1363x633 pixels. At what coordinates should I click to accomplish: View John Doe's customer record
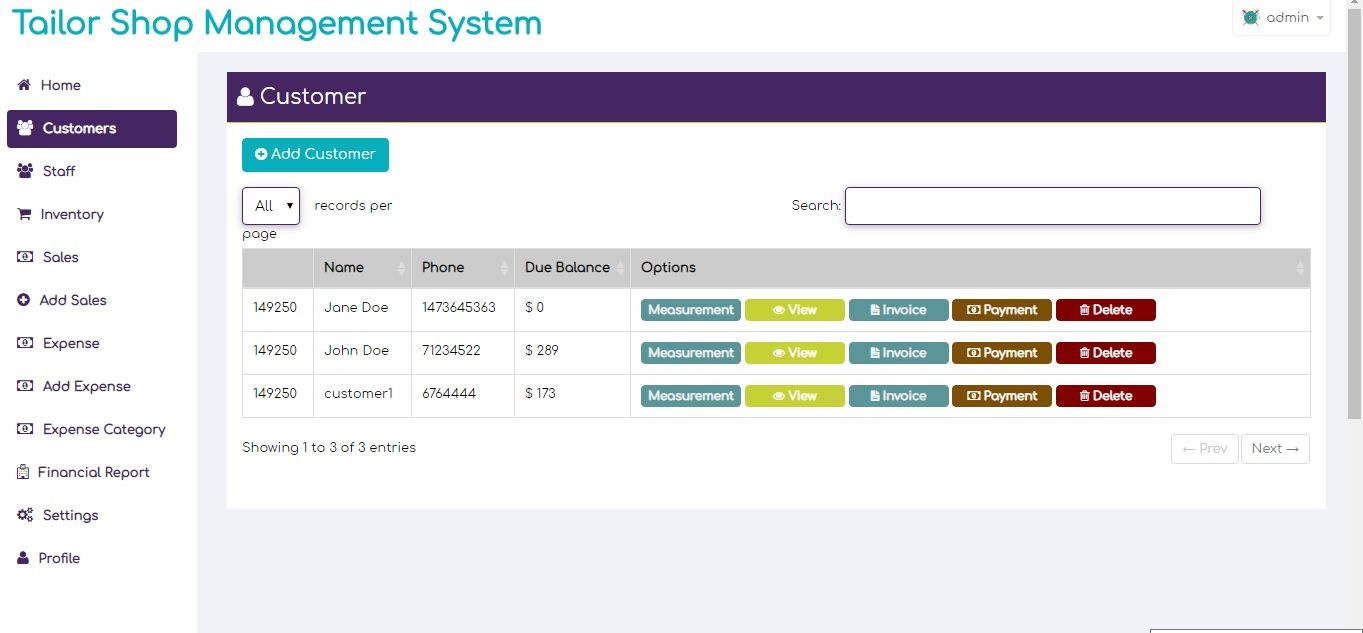(x=795, y=353)
